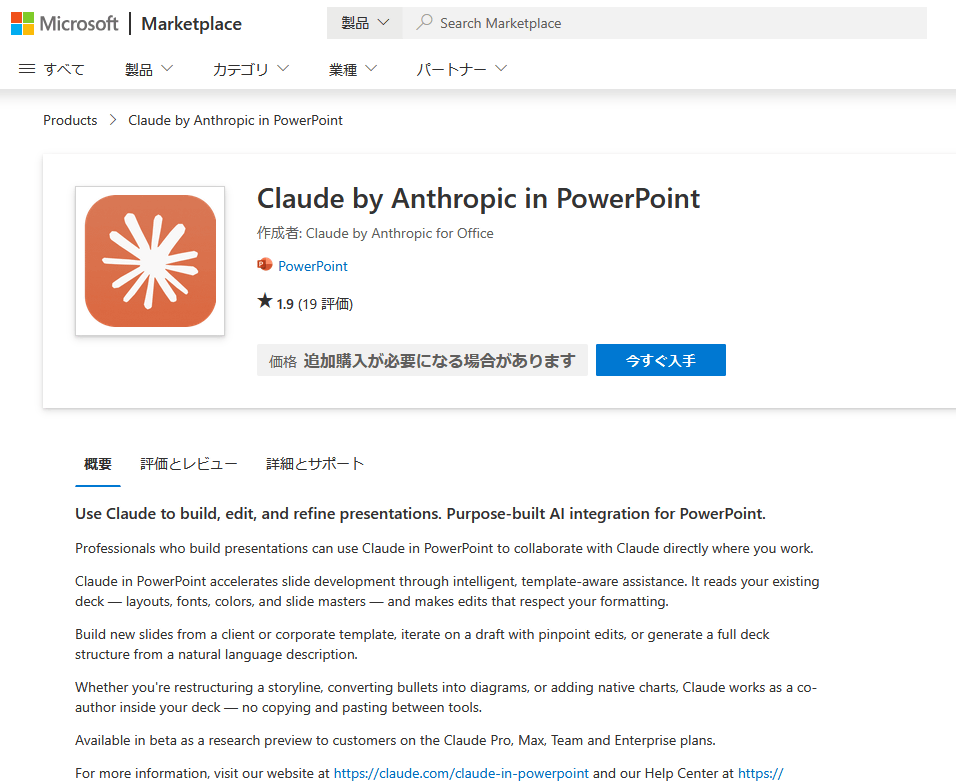Click the Marketplace home title link
The height and width of the screenshot is (784, 956).
point(191,23)
